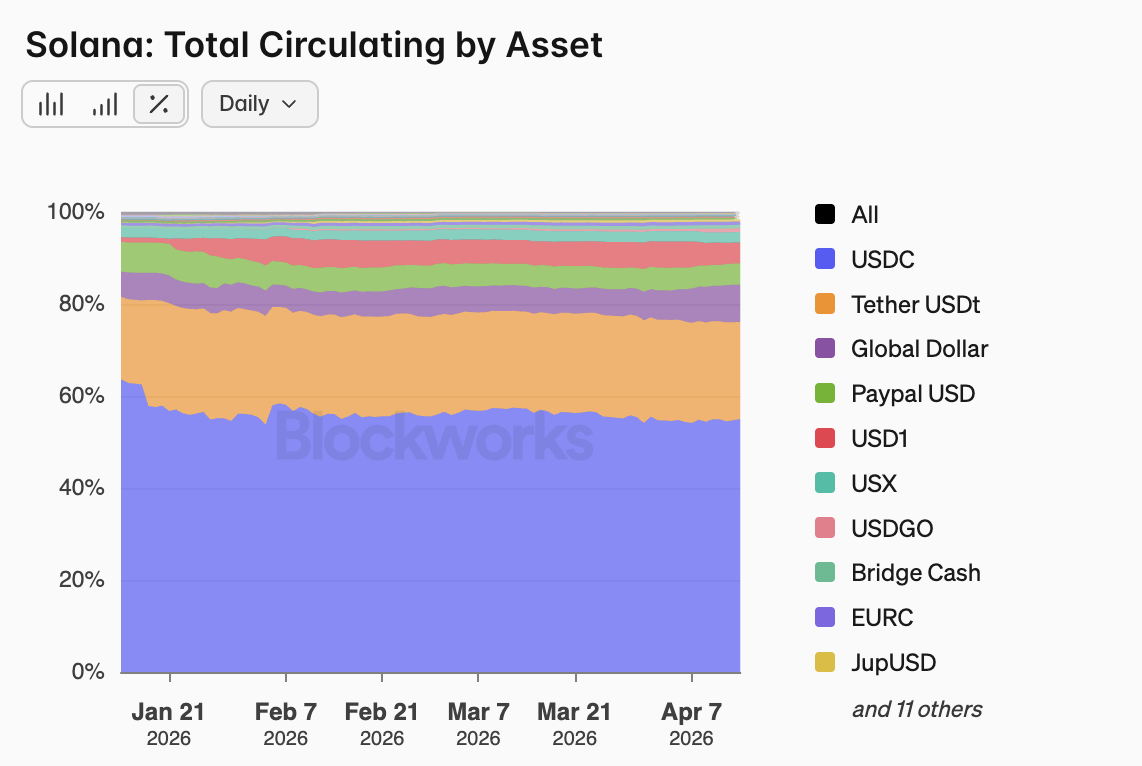This screenshot has height=766, width=1142.
Task: Open the Daily interval dropdown
Action: (x=259, y=103)
